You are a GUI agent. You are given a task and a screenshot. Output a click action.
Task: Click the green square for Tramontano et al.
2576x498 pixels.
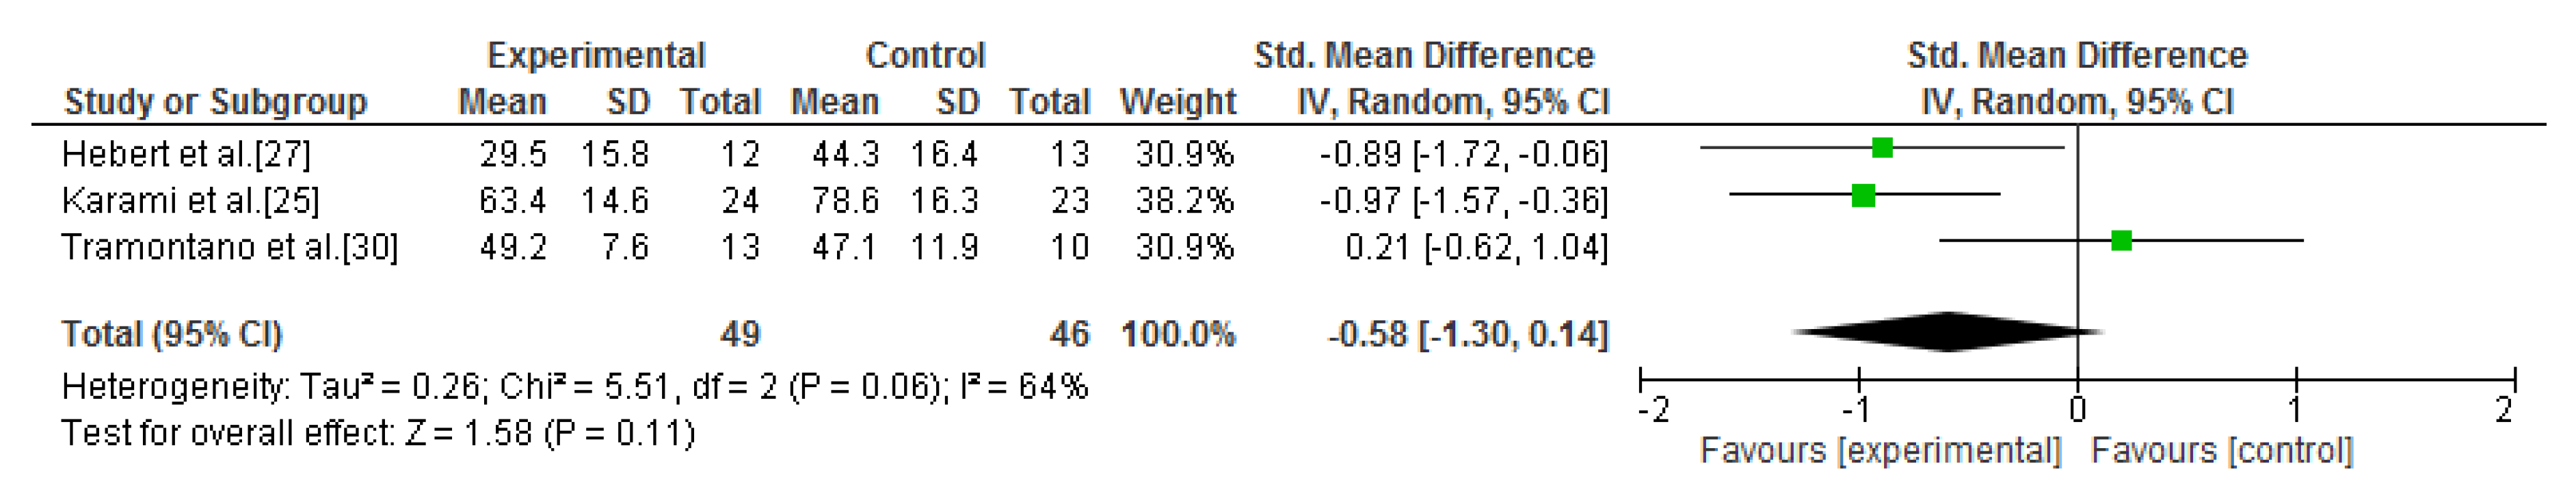(2121, 240)
